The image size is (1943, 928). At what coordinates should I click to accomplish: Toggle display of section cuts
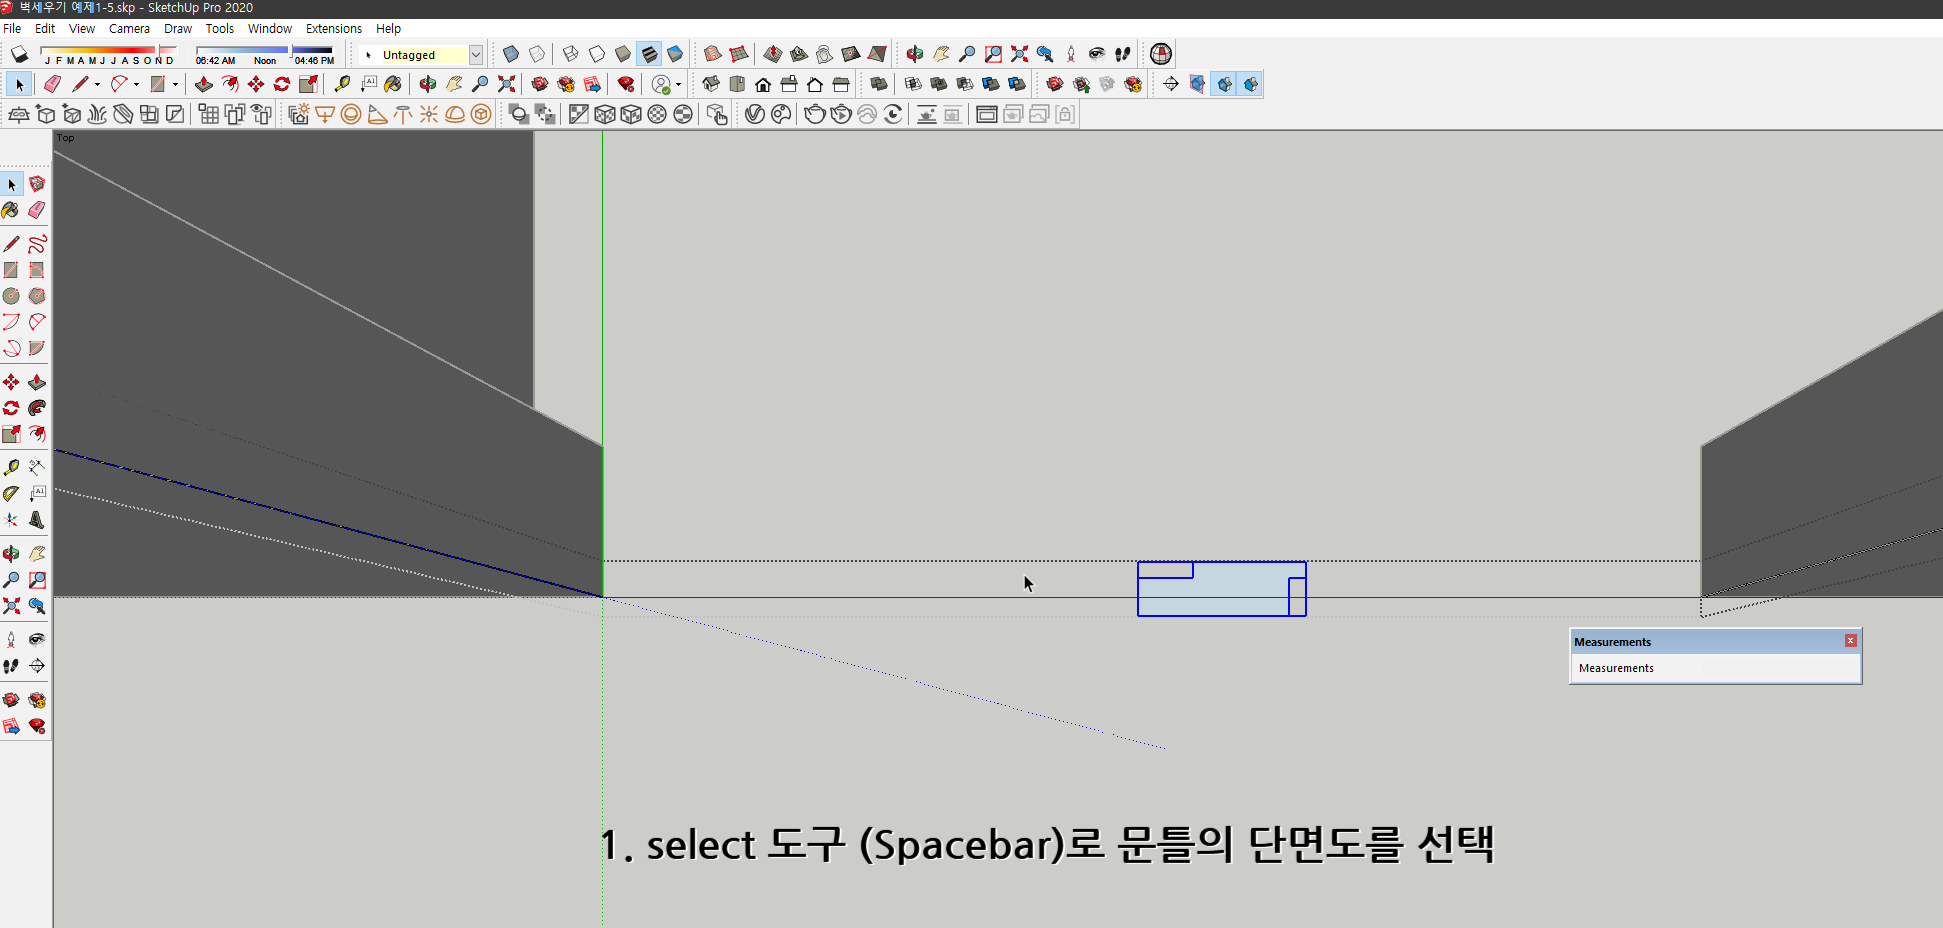[x=1252, y=84]
